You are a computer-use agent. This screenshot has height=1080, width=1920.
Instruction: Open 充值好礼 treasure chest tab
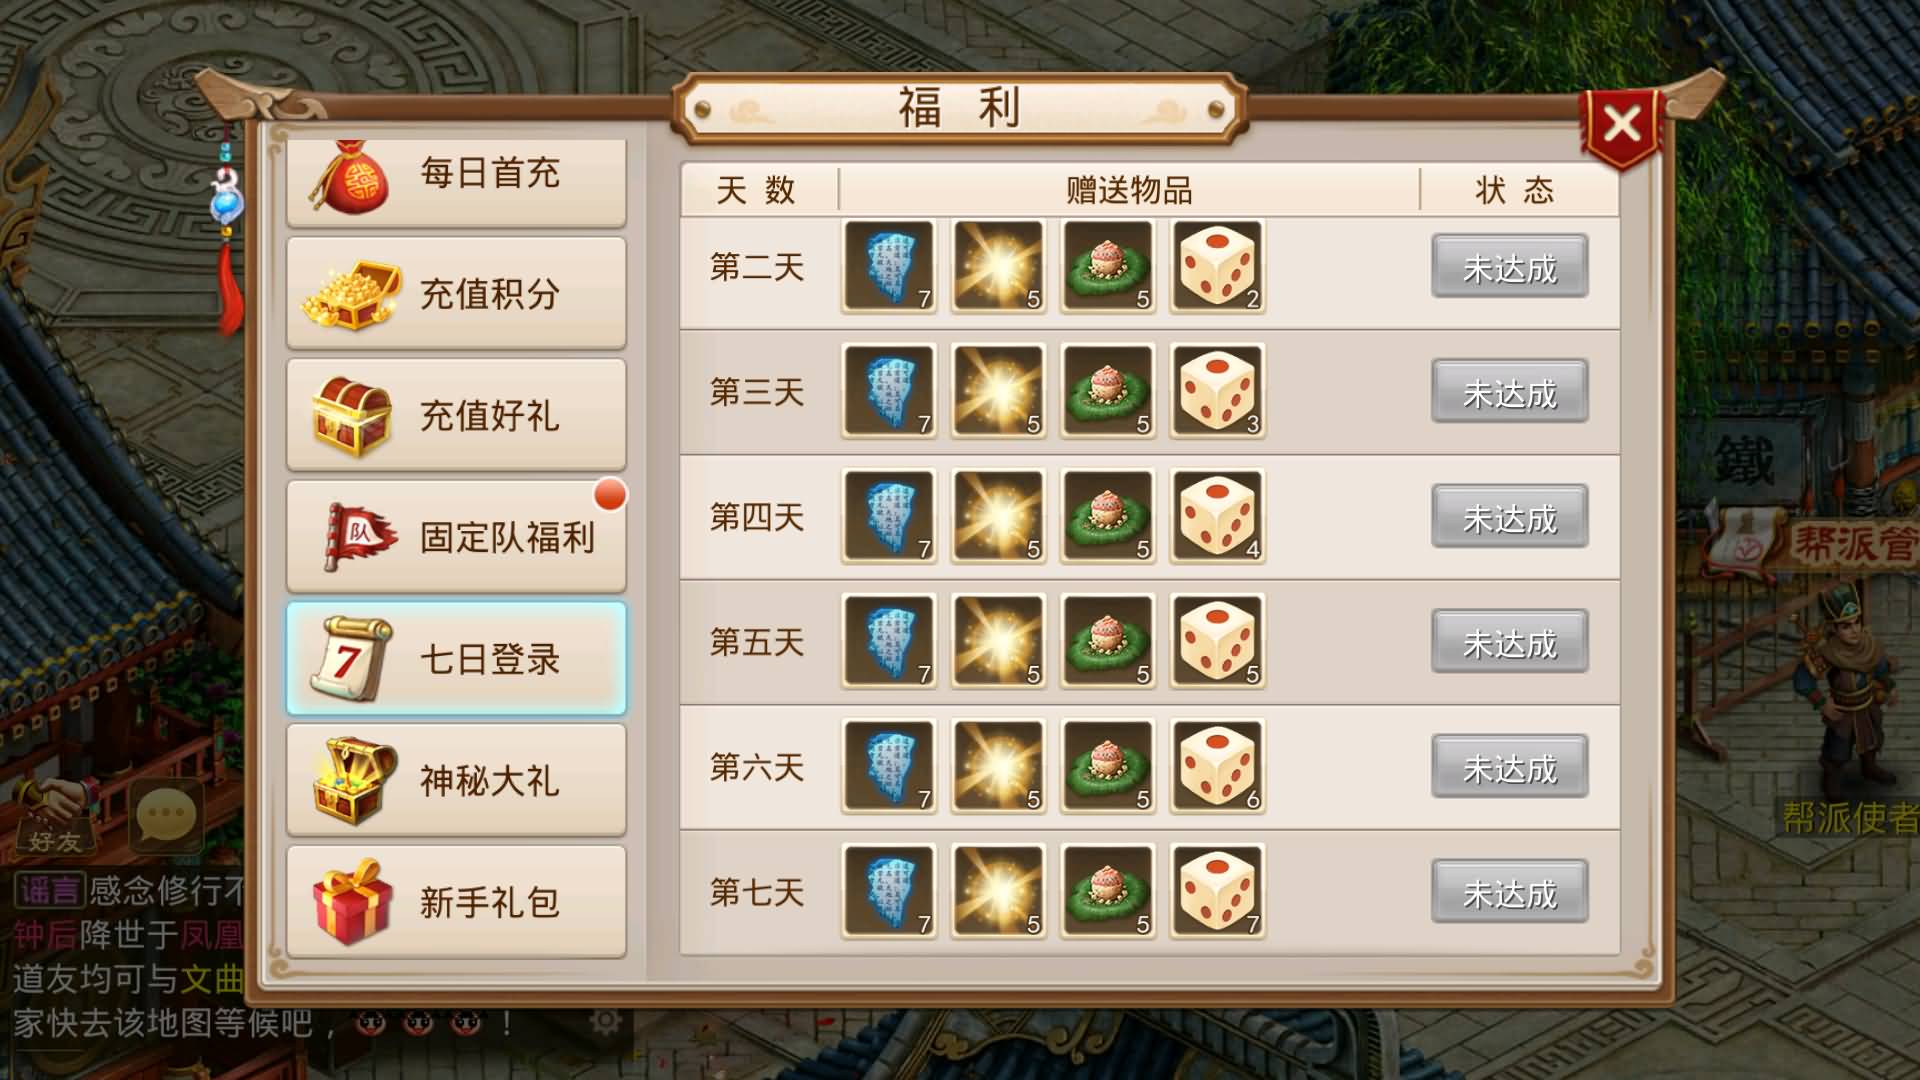[x=456, y=415]
